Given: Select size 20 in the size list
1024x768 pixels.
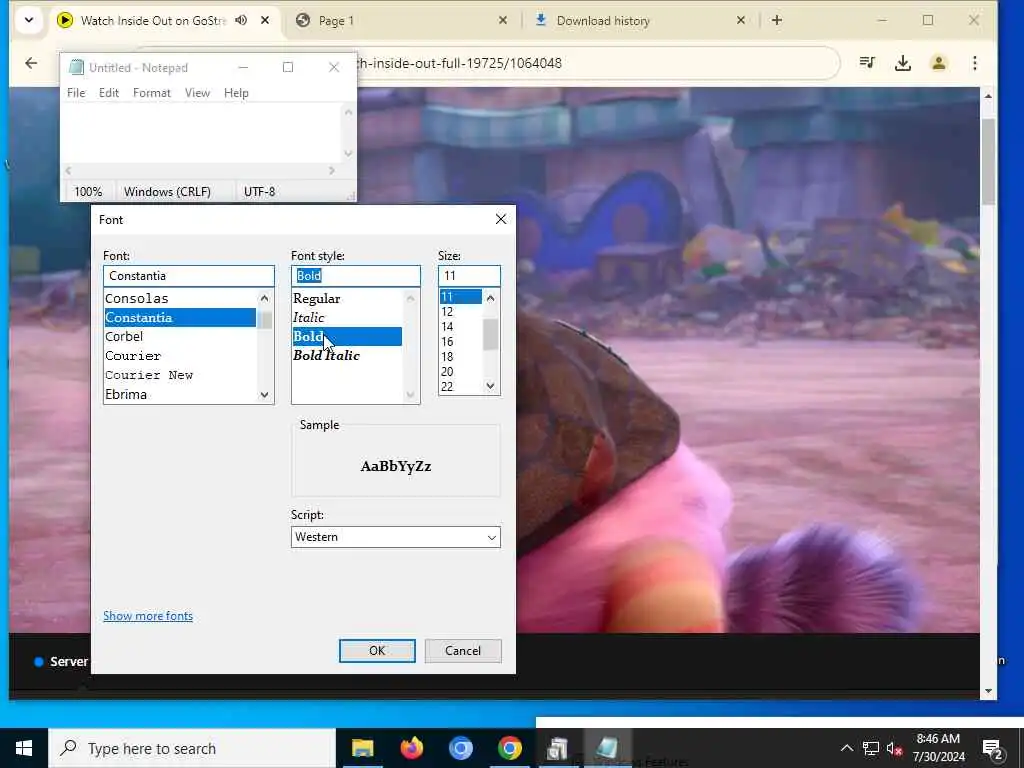Looking at the screenshot, I should tap(461, 372).
